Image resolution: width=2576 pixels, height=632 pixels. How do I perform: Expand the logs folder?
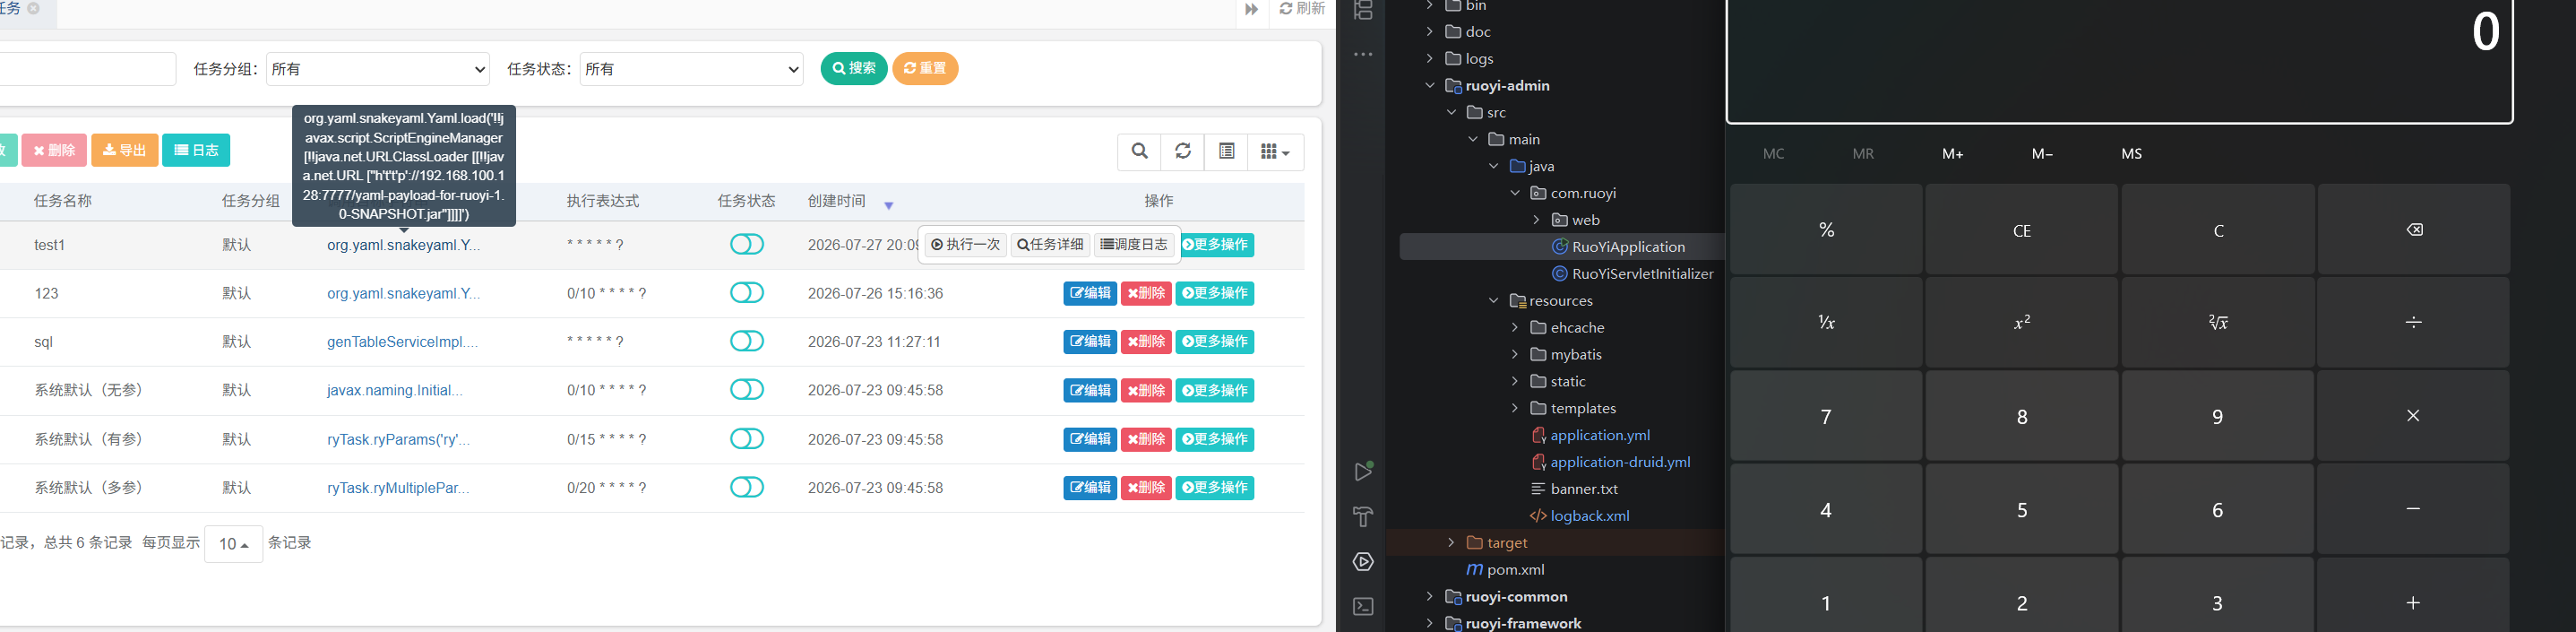coord(1430,59)
